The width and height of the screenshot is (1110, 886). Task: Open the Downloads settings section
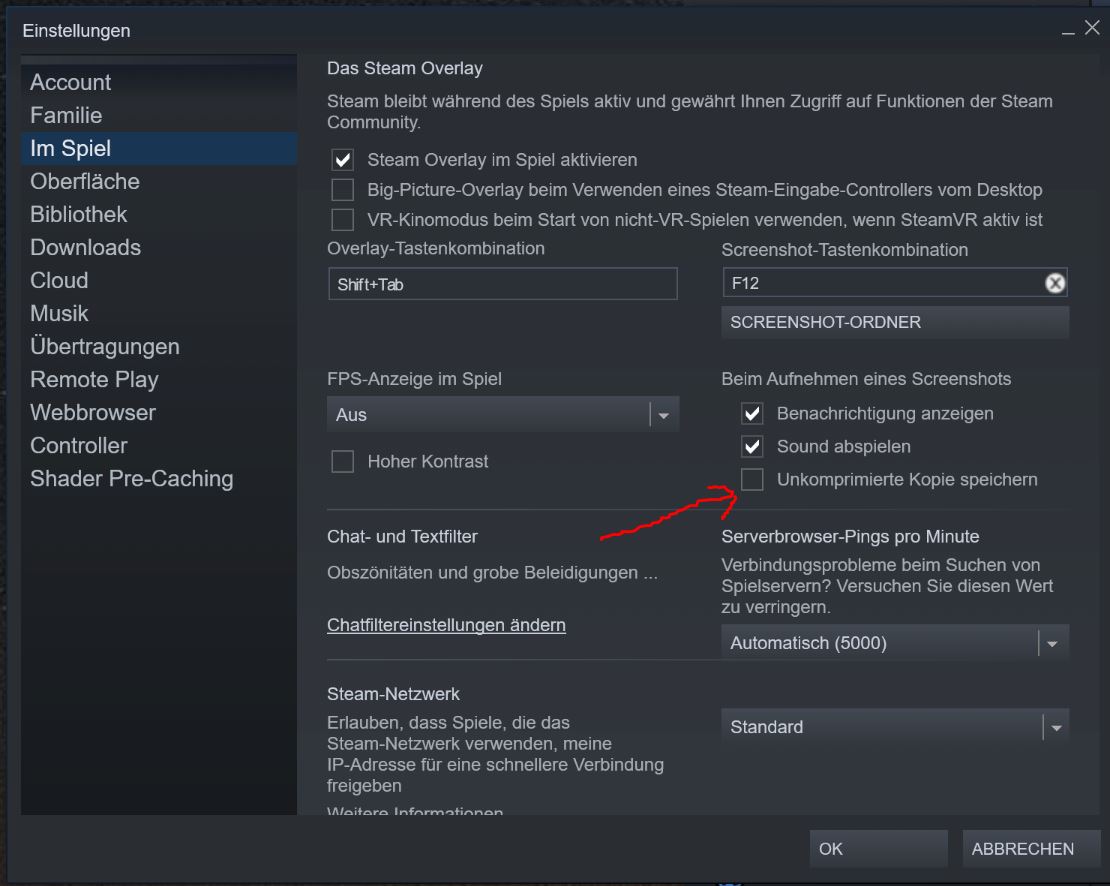pos(85,248)
